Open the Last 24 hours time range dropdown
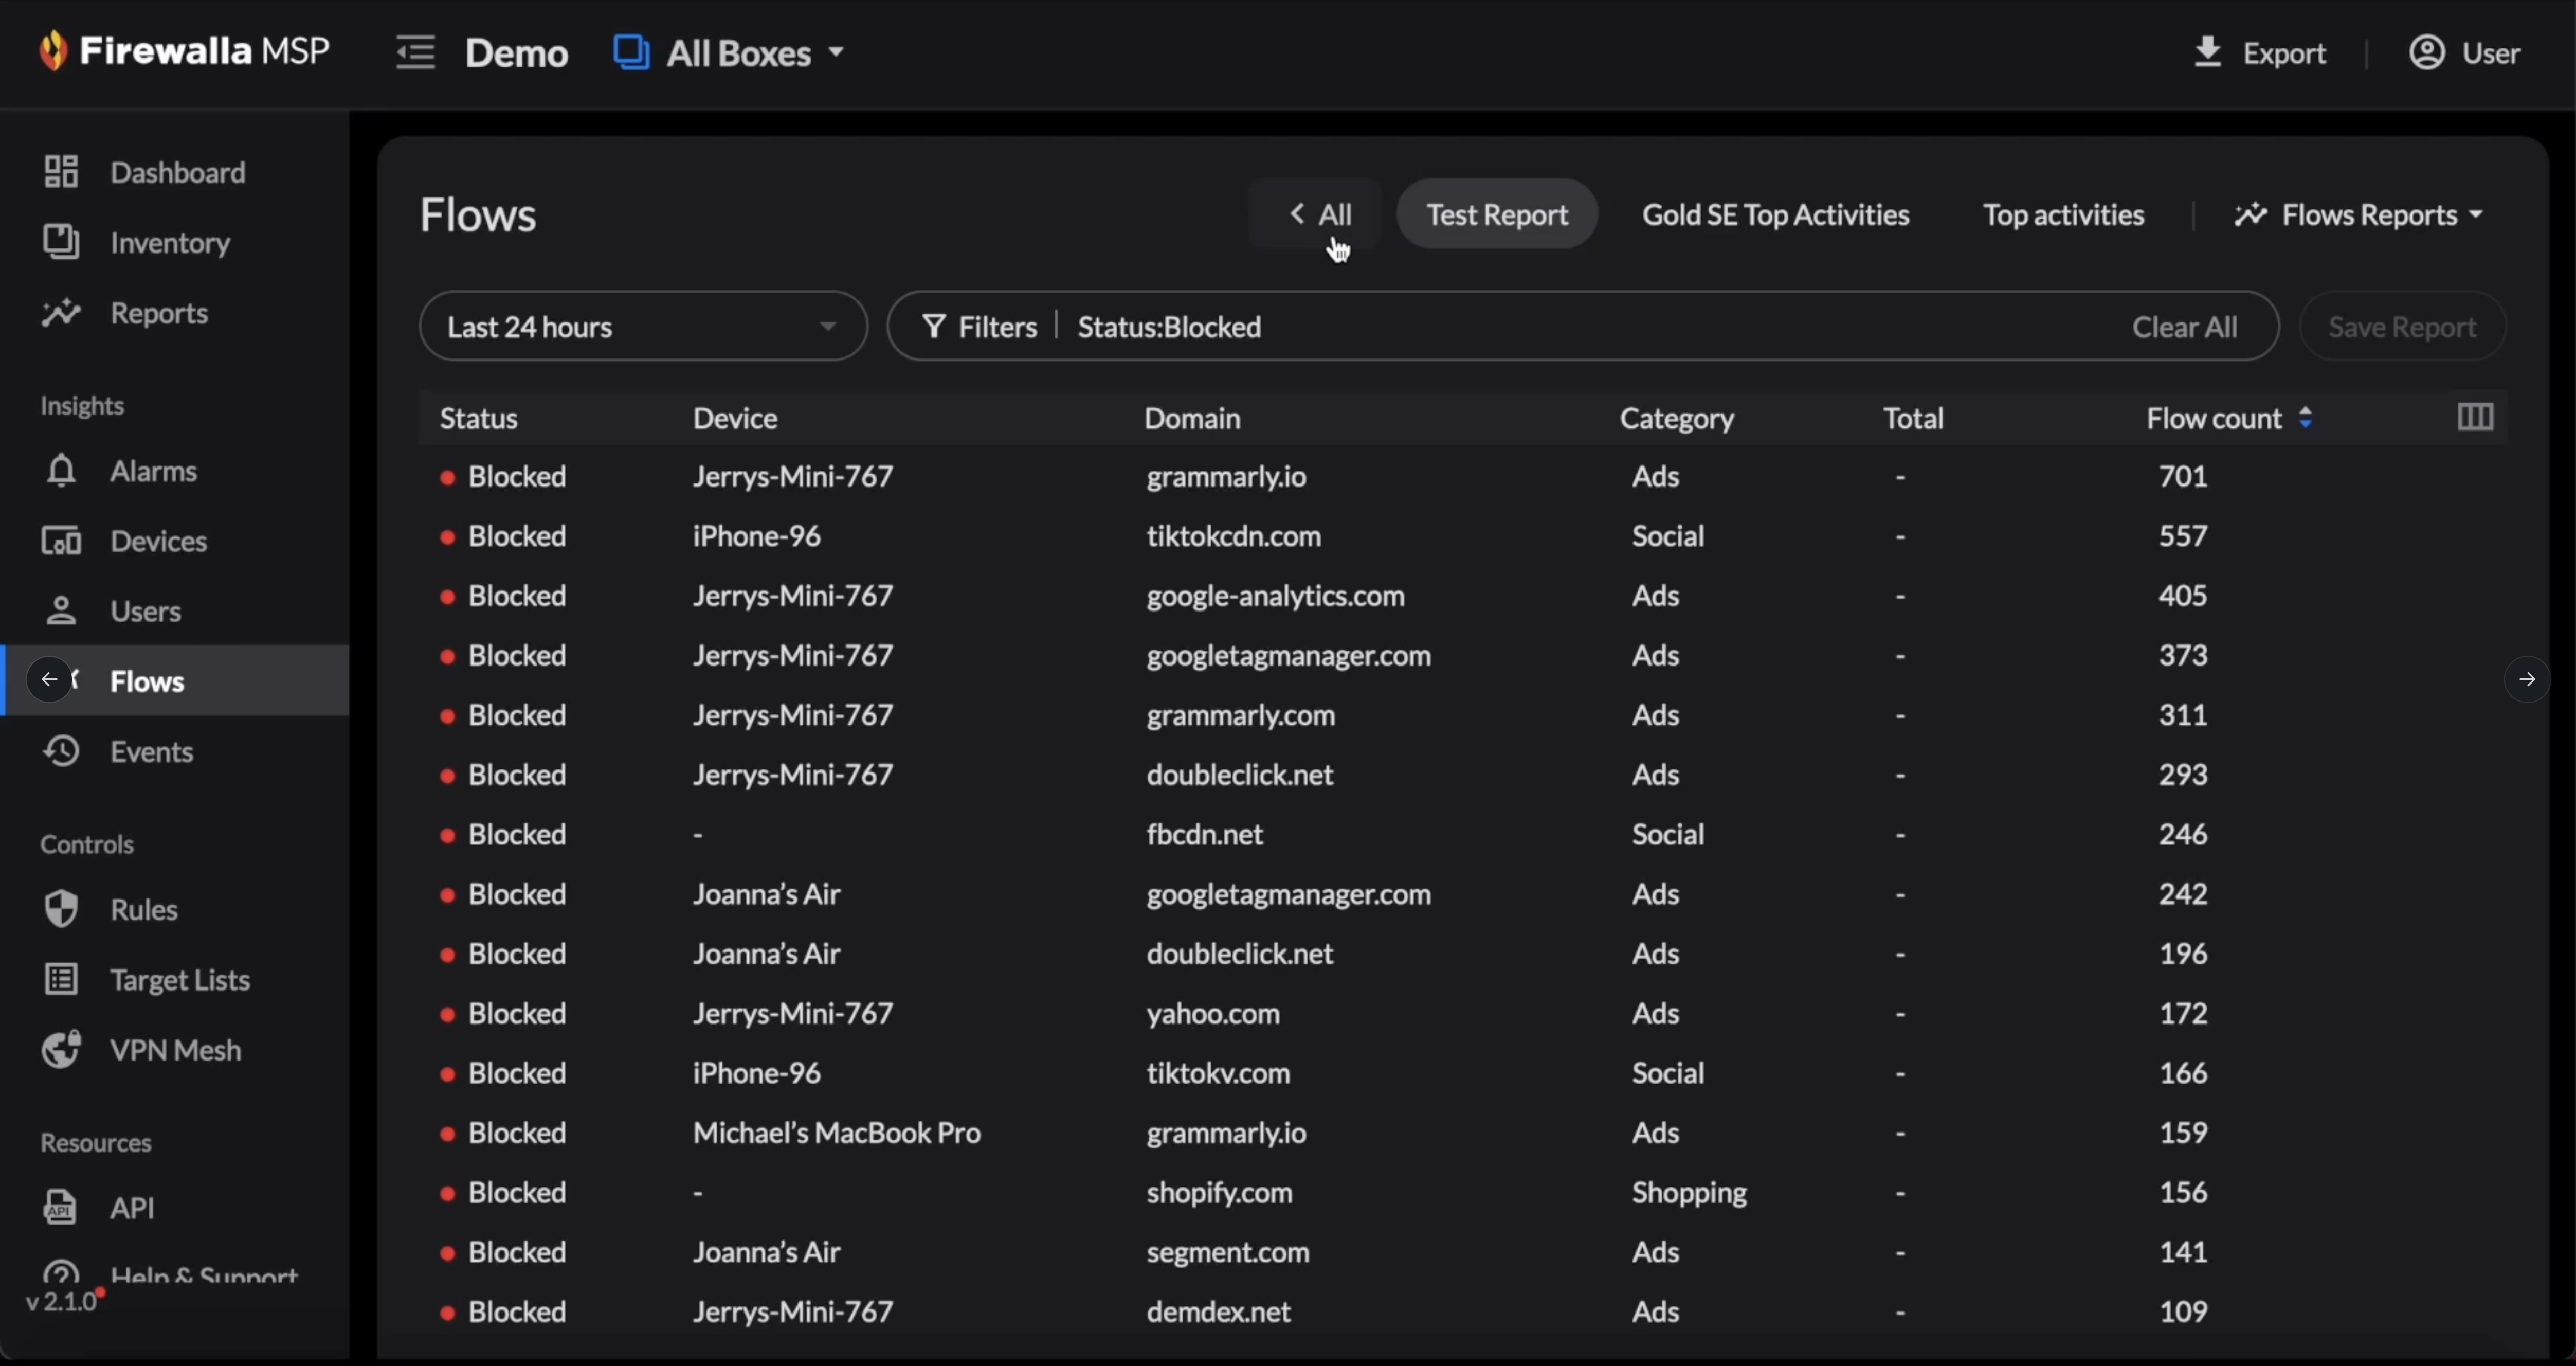2576x1366 pixels. coord(643,326)
